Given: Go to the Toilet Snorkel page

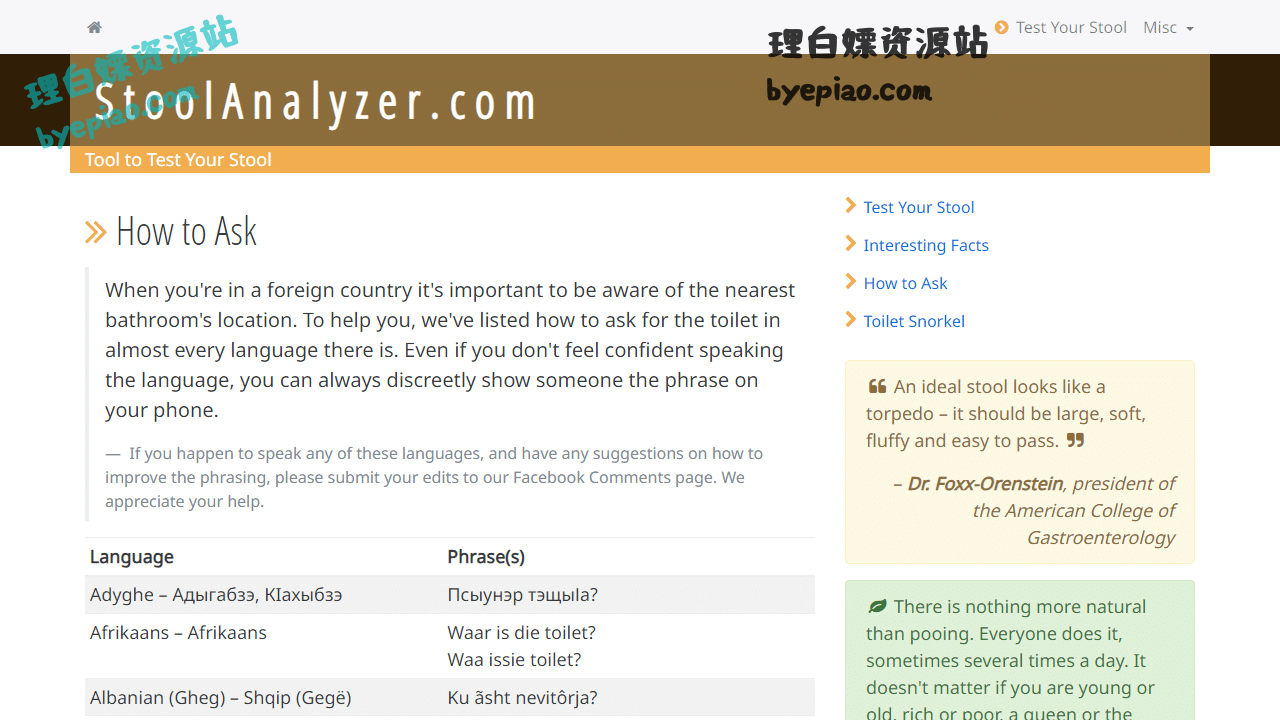Looking at the screenshot, I should pos(914,321).
